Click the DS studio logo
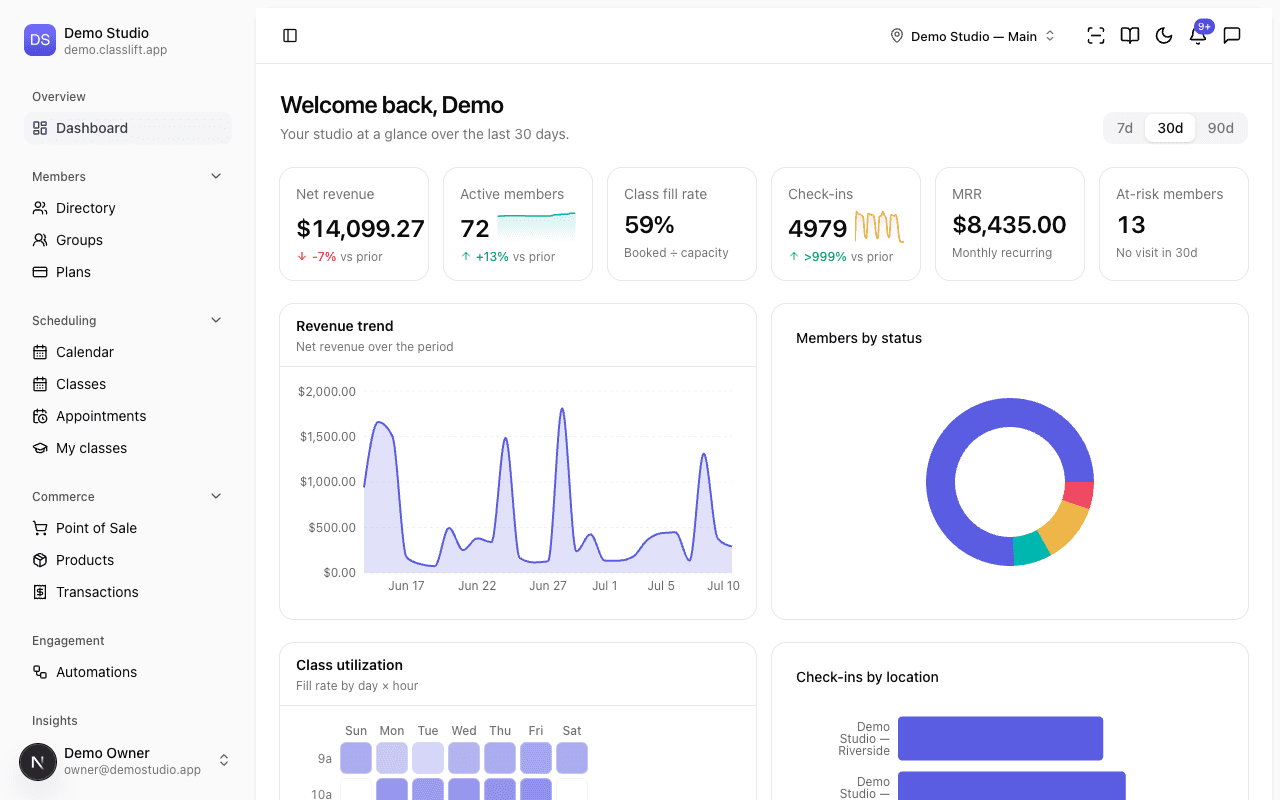 click(40, 40)
